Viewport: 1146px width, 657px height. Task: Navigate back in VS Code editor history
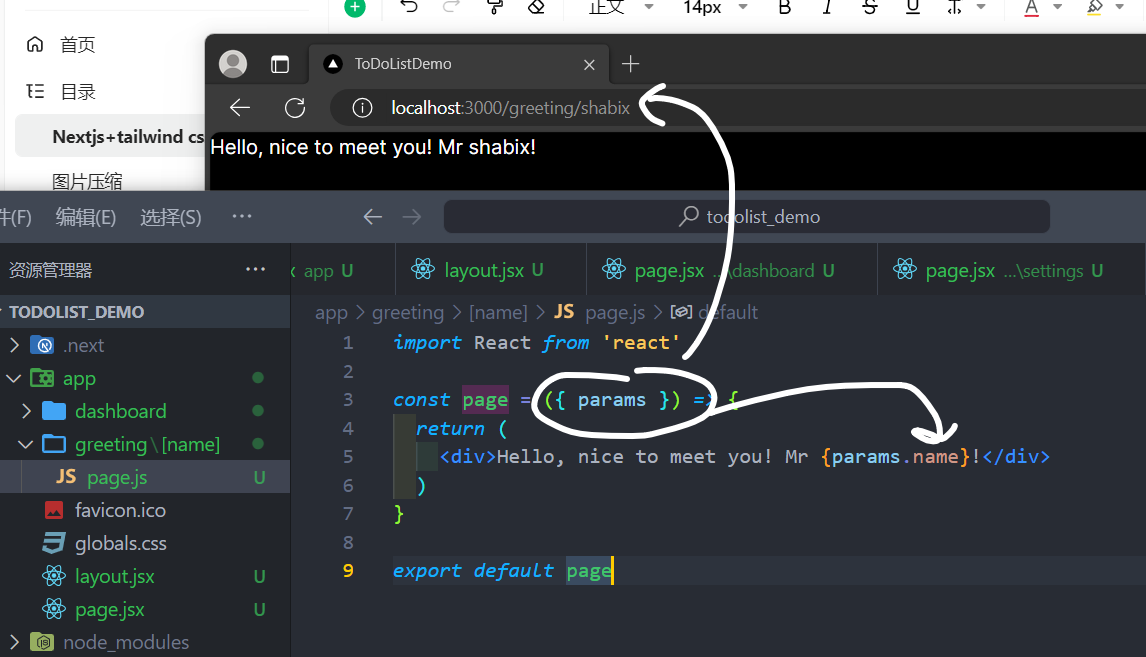pyautogui.click(x=373, y=217)
